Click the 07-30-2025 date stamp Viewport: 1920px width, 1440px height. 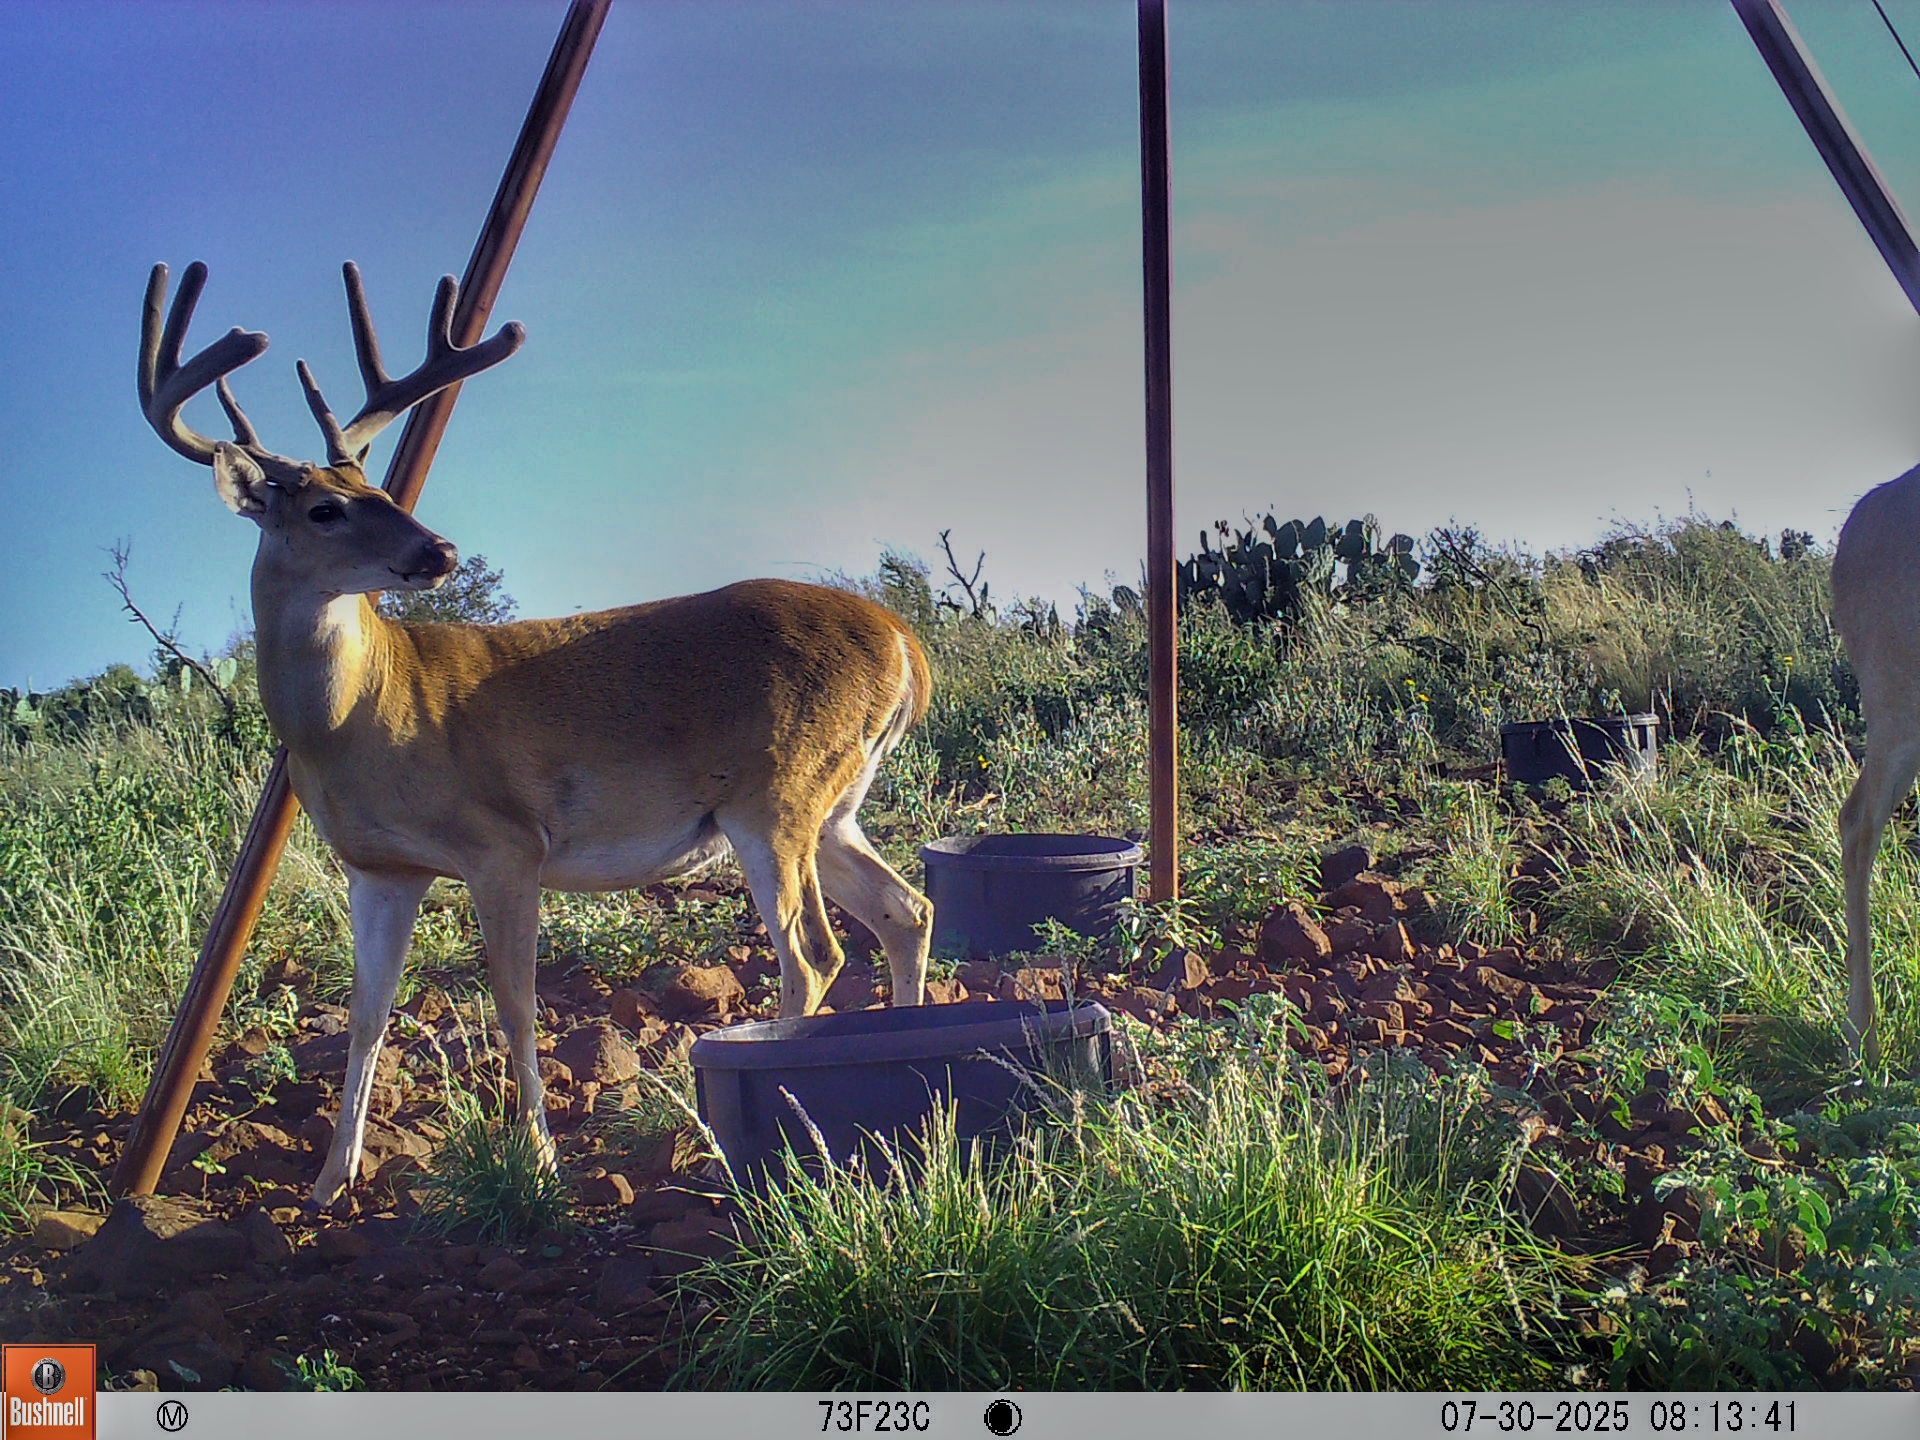click(1533, 1417)
